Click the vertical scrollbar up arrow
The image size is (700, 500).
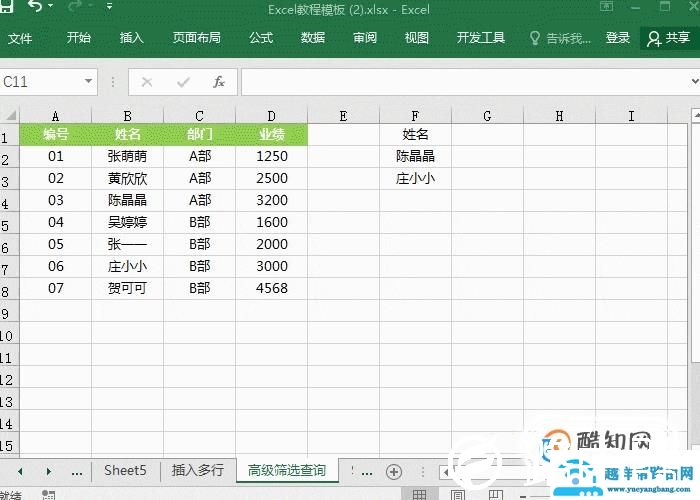(x=696, y=115)
